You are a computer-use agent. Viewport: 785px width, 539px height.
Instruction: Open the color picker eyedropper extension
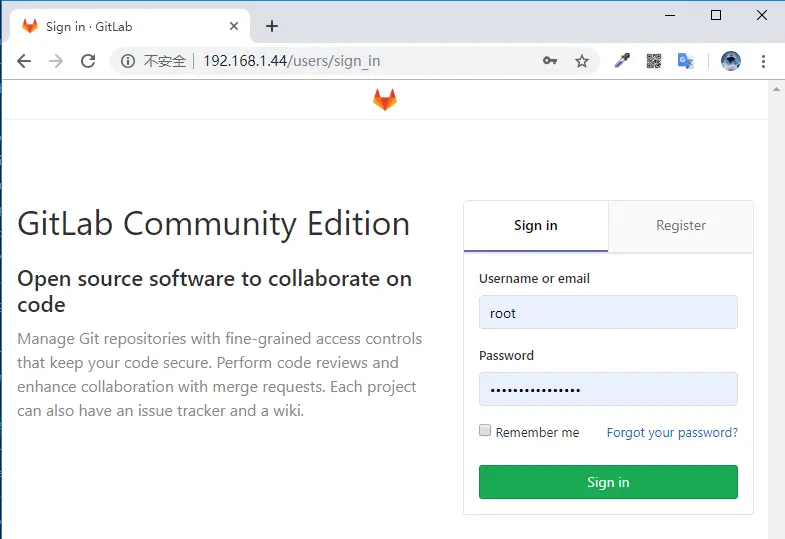[622, 61]
